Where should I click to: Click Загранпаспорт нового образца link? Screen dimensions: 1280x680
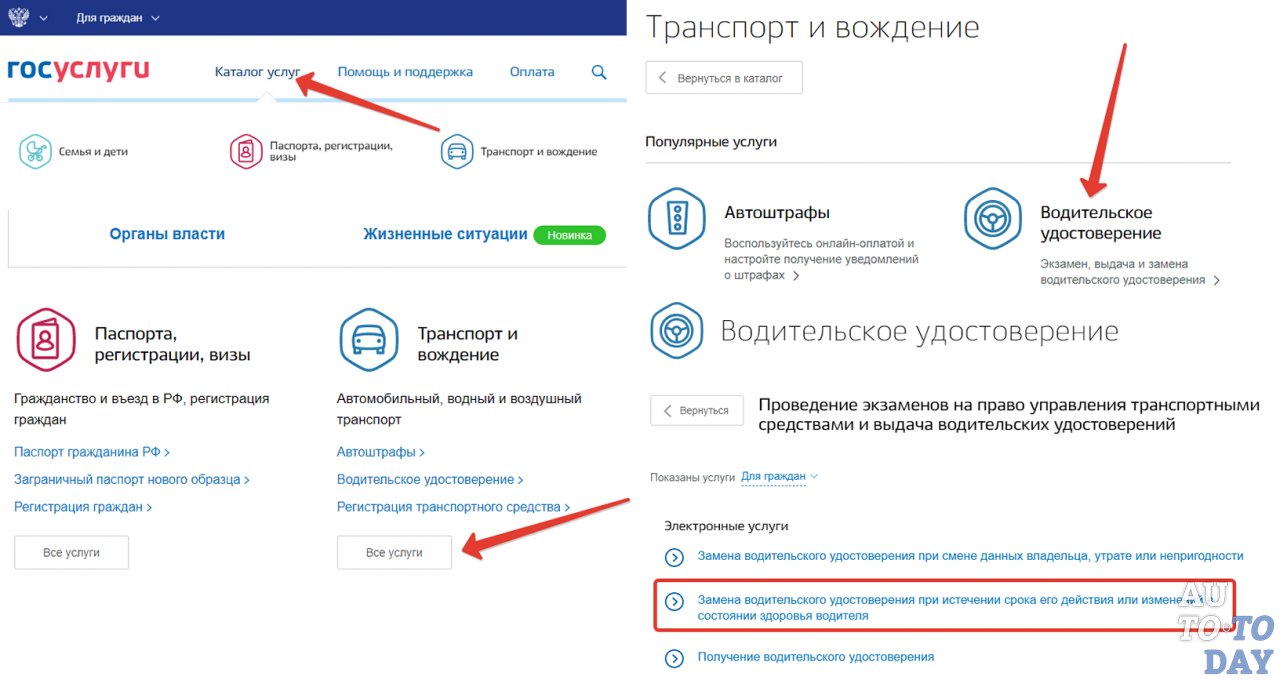coord(128,479)
